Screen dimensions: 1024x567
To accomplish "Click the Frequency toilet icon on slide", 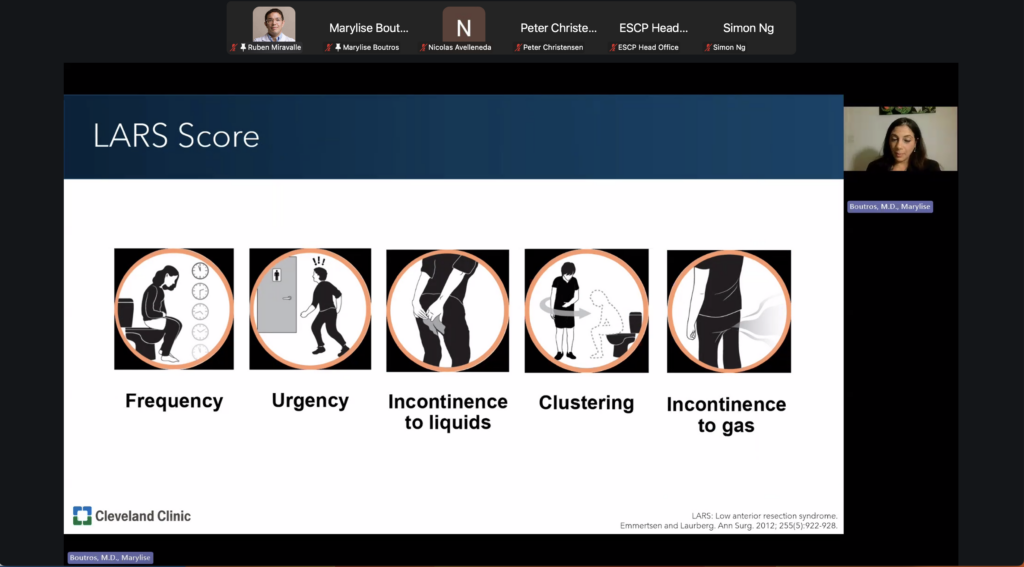I will pos(173,309).
